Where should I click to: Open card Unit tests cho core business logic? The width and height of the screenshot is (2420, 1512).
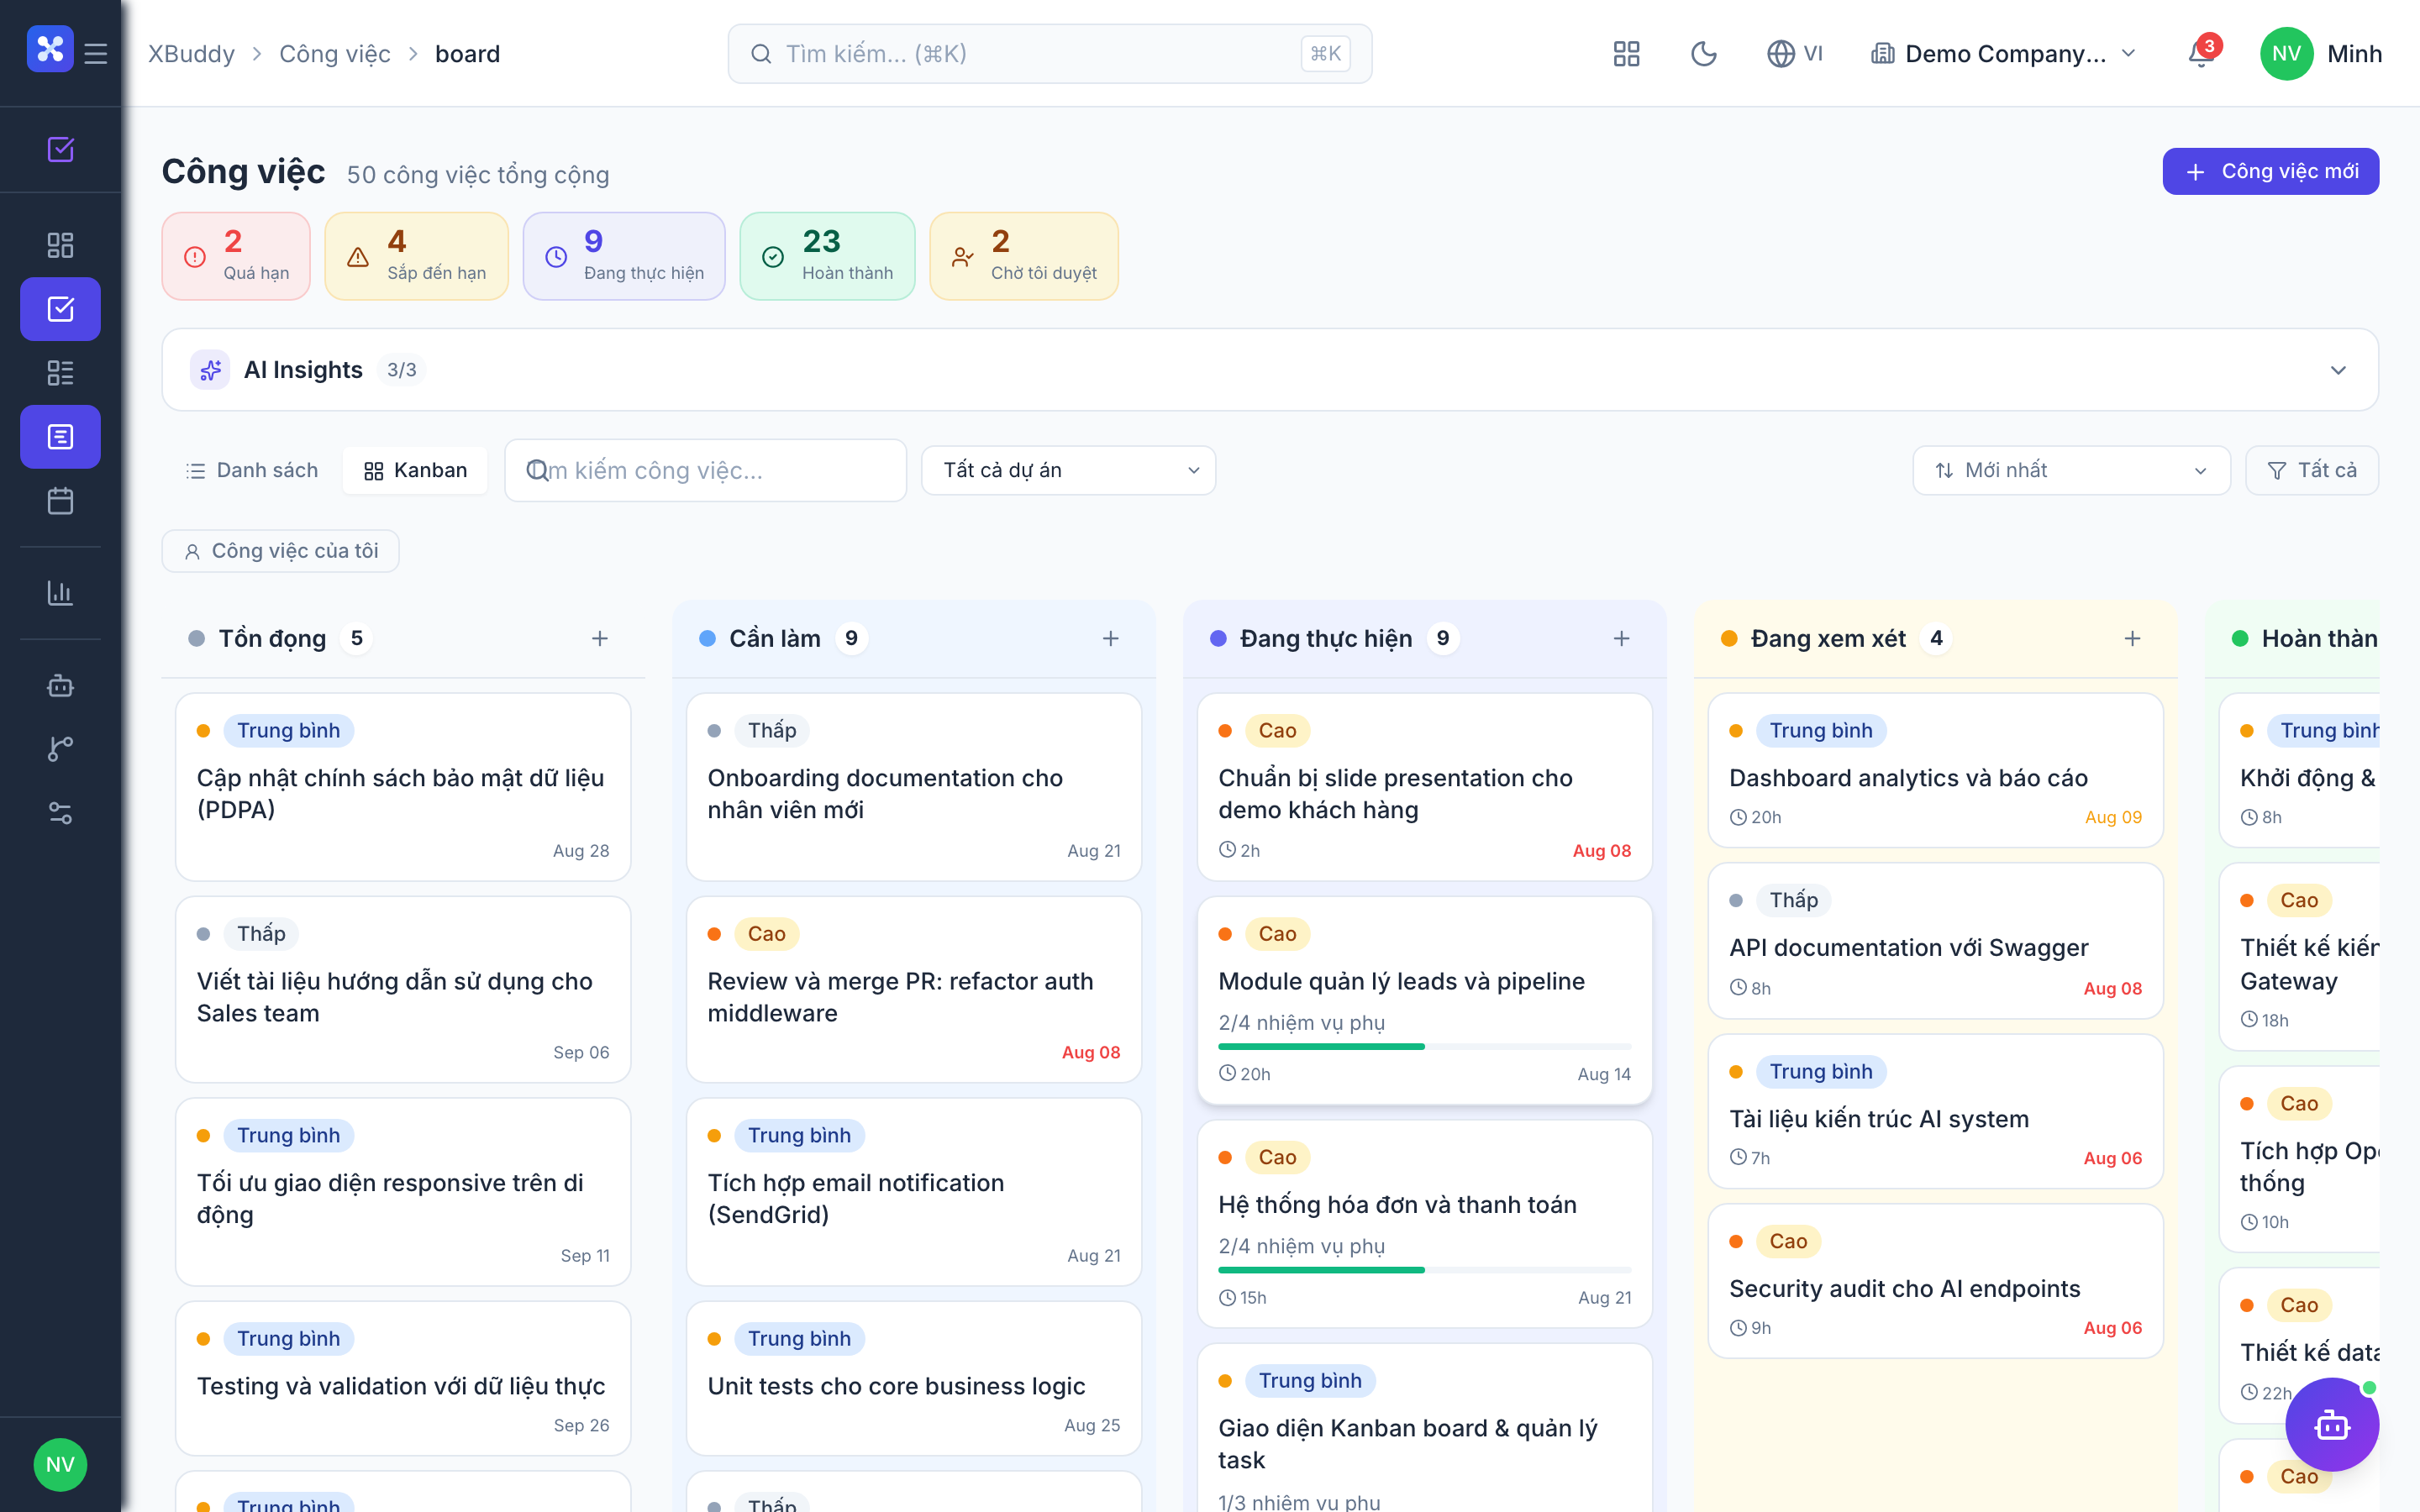pyautogui.click(x=914, y=1379)
